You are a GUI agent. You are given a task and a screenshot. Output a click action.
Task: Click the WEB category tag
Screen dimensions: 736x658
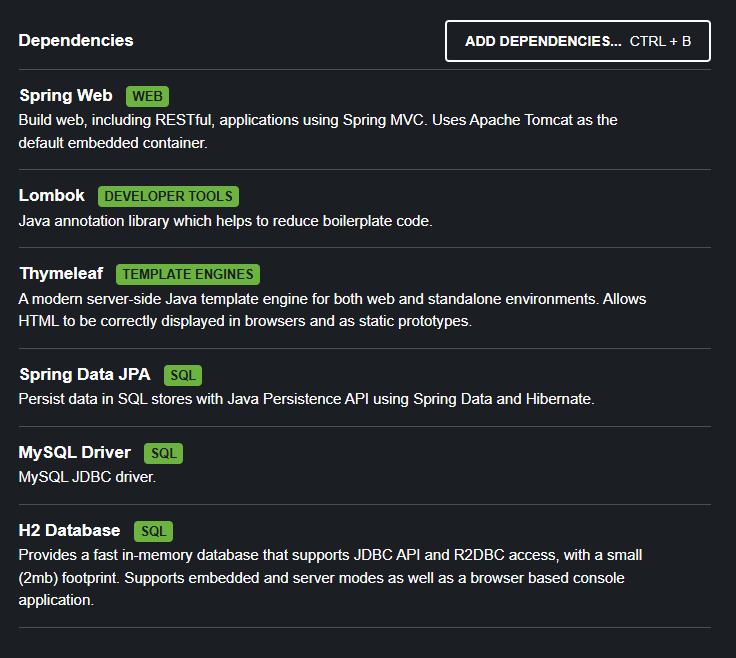click(x=147, y=96)
